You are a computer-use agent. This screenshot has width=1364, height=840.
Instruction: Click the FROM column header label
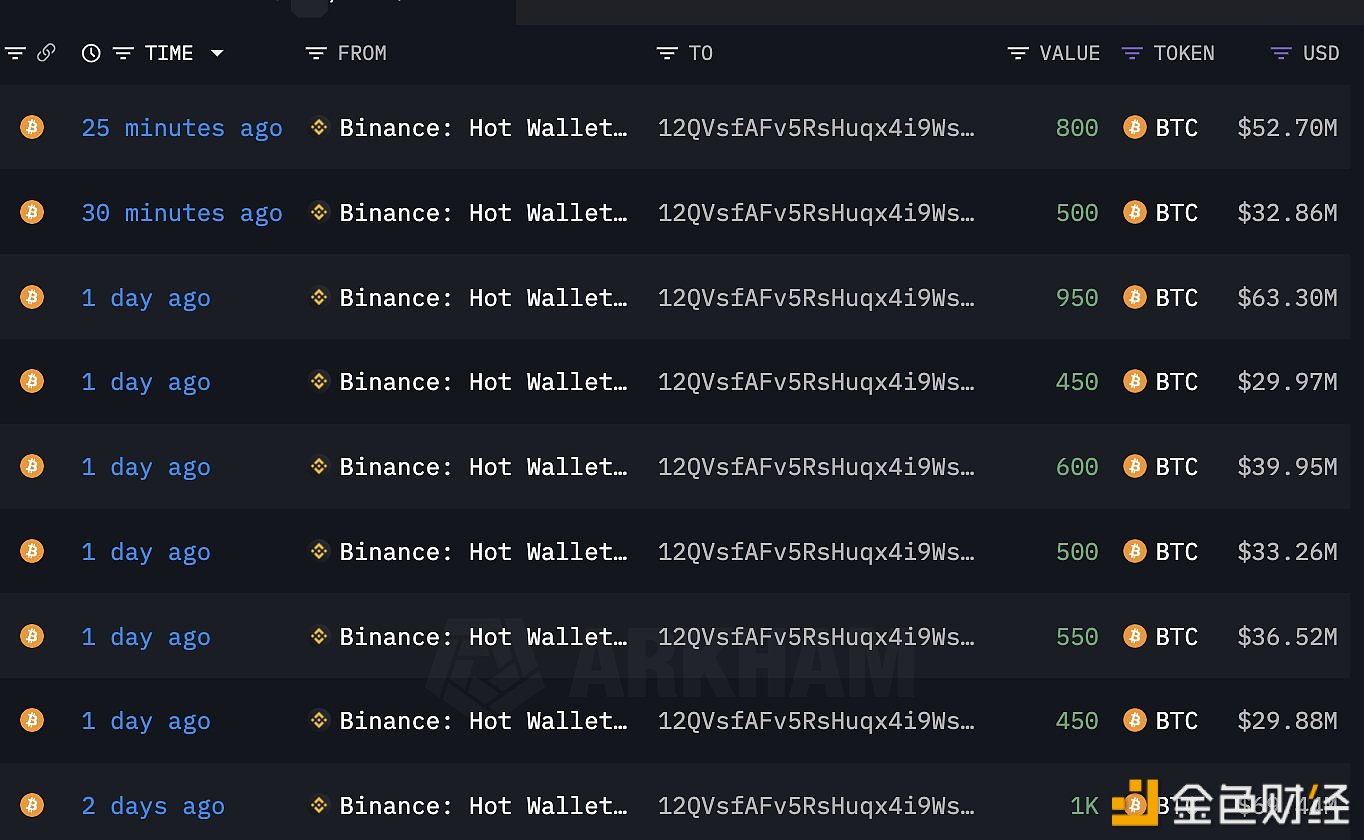pyautogui.click(x=362, y=53)
